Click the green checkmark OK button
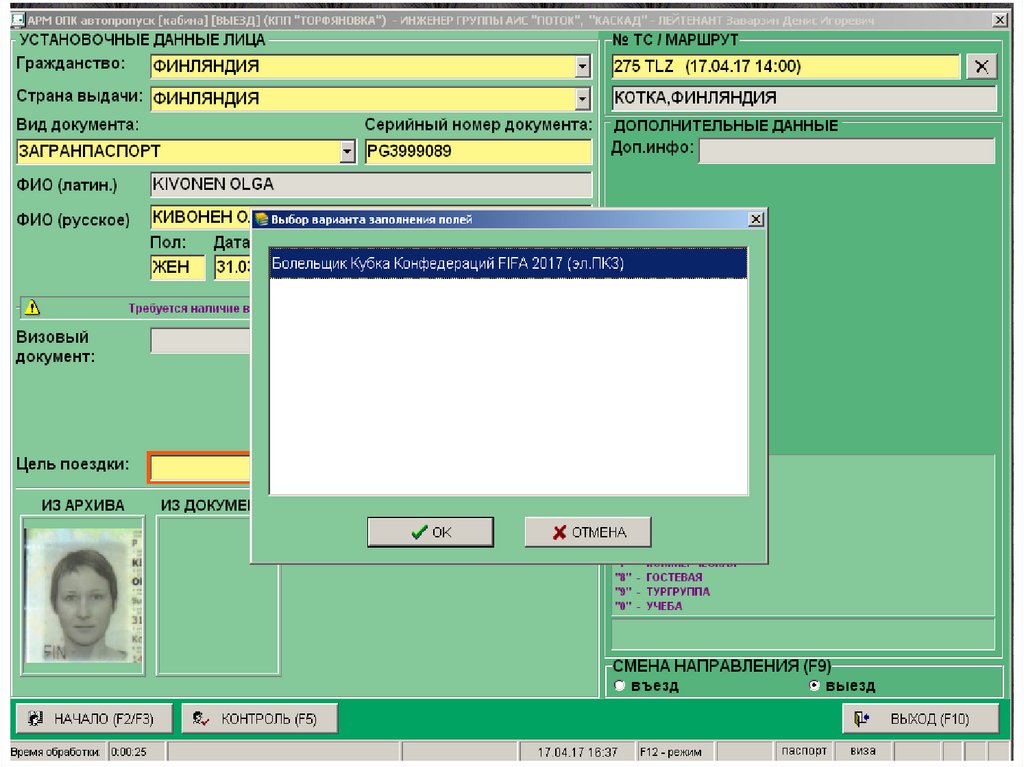This screenshot has height=767, width=1024. (x=430, y=532)
